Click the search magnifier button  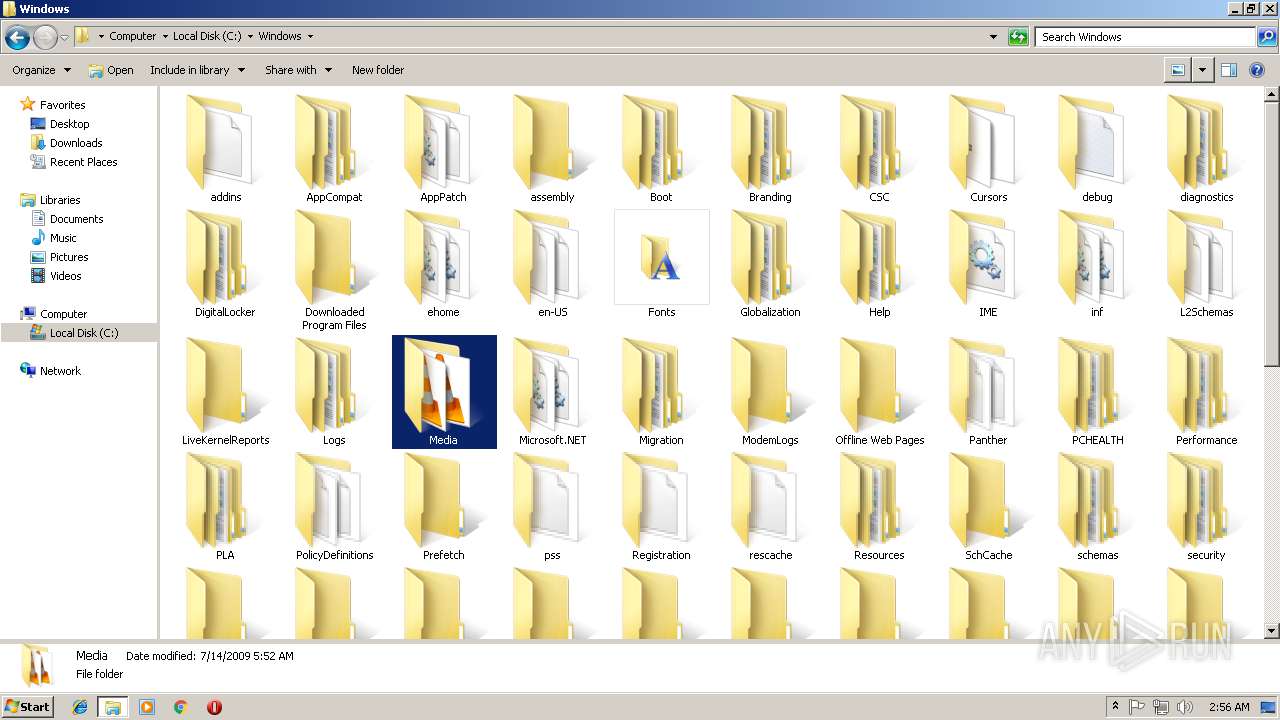pyautogui.click(x=1266, y=37)
